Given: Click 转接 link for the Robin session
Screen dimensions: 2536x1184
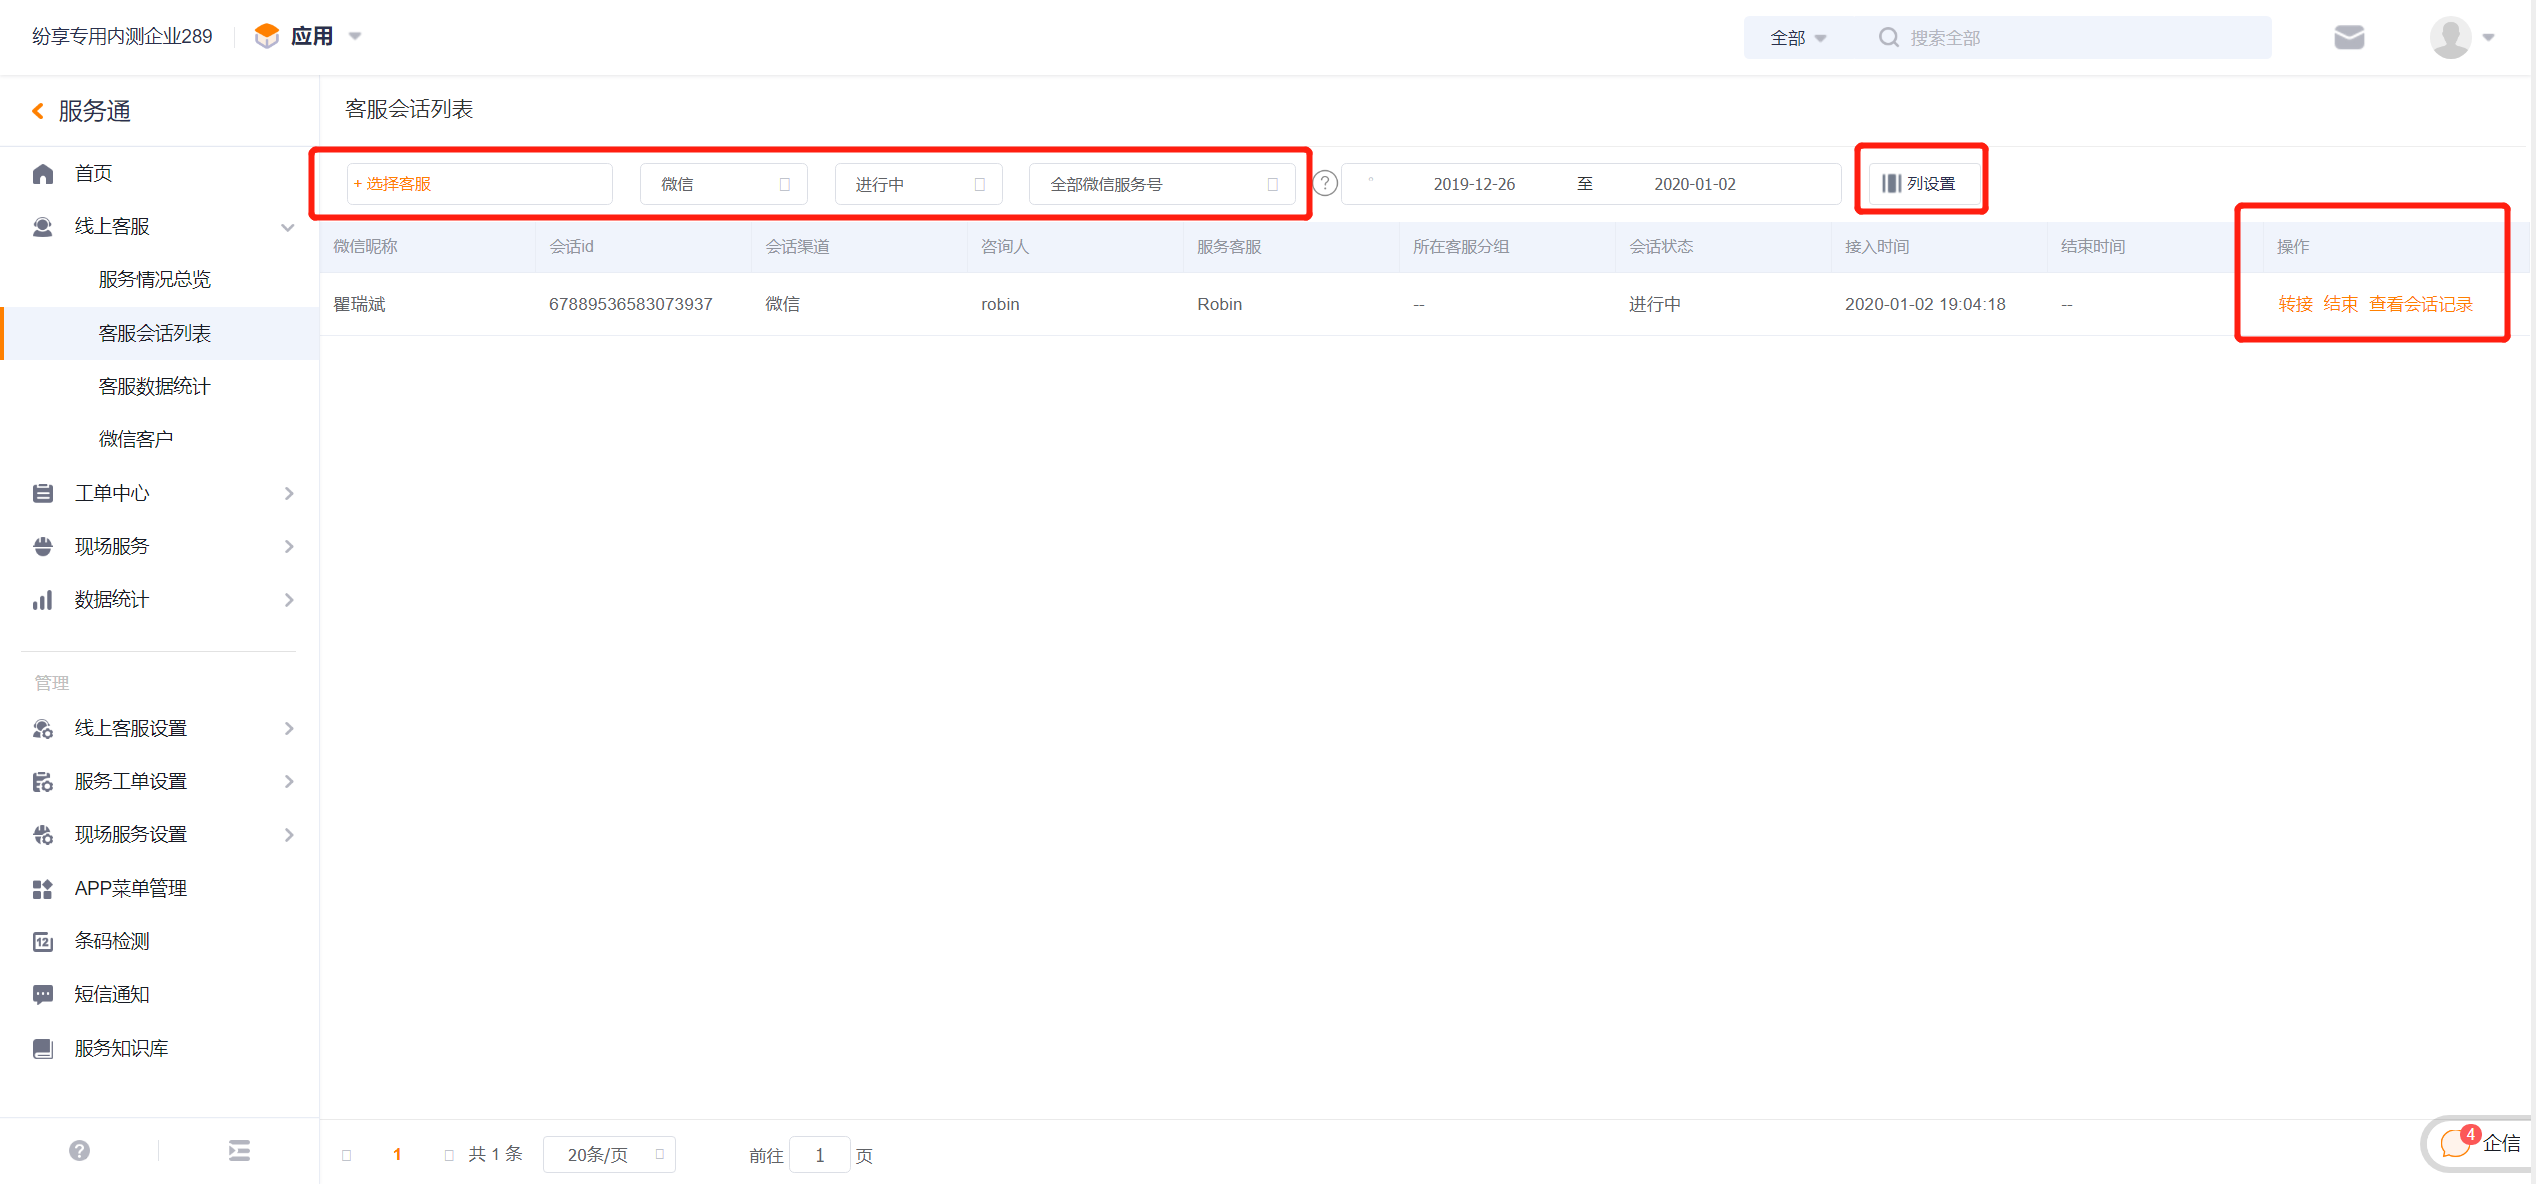Looking at the screenshot, I should click(x=2295, y=304).
